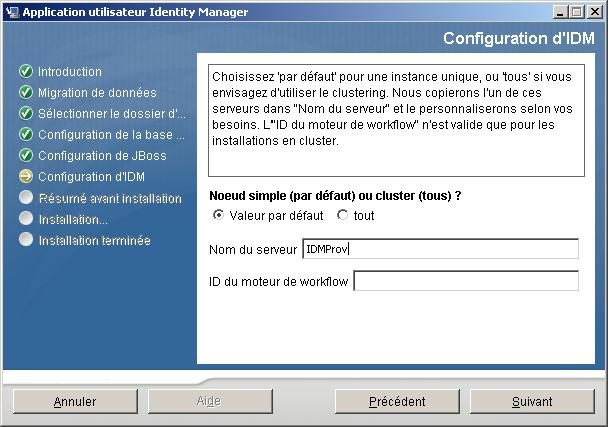This screenshot has width=608, height=427.
Task: Click the Configuration de JBoss checkmark icon
Action: (26, 155)
